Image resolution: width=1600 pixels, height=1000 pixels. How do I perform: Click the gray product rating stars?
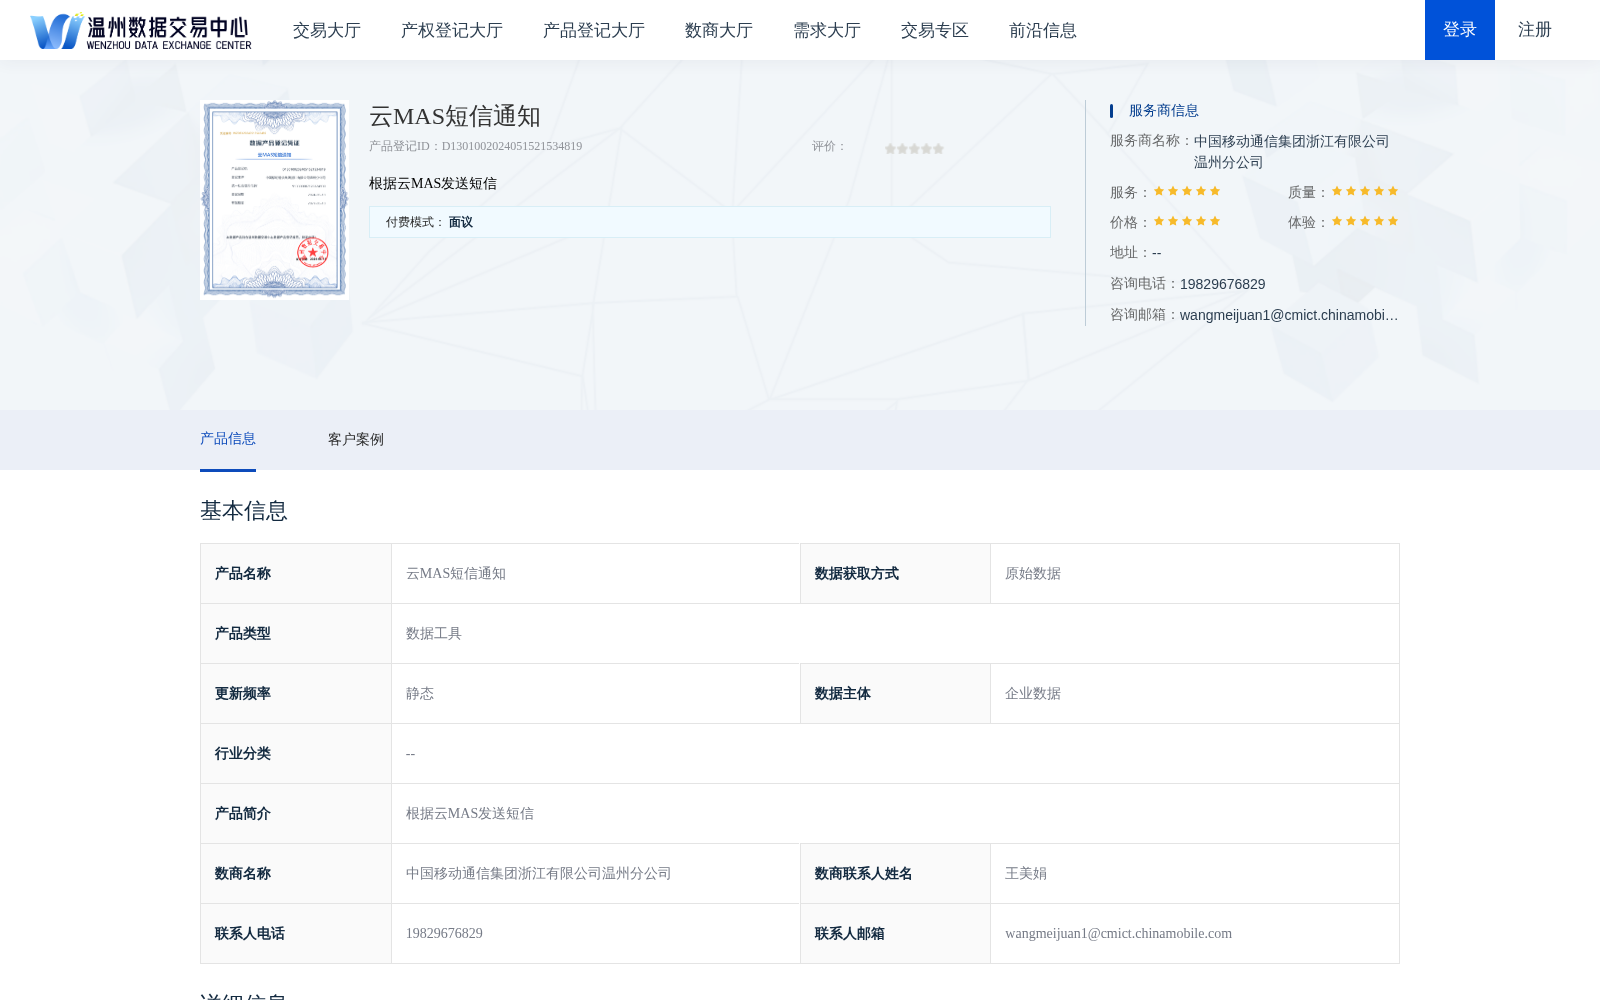click(914, 148)
